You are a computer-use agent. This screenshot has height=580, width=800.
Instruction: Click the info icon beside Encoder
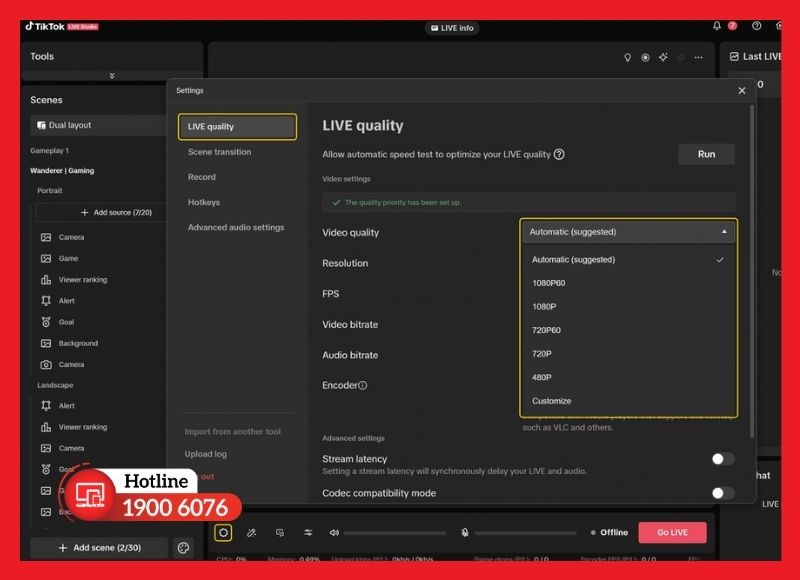point(363,386)
